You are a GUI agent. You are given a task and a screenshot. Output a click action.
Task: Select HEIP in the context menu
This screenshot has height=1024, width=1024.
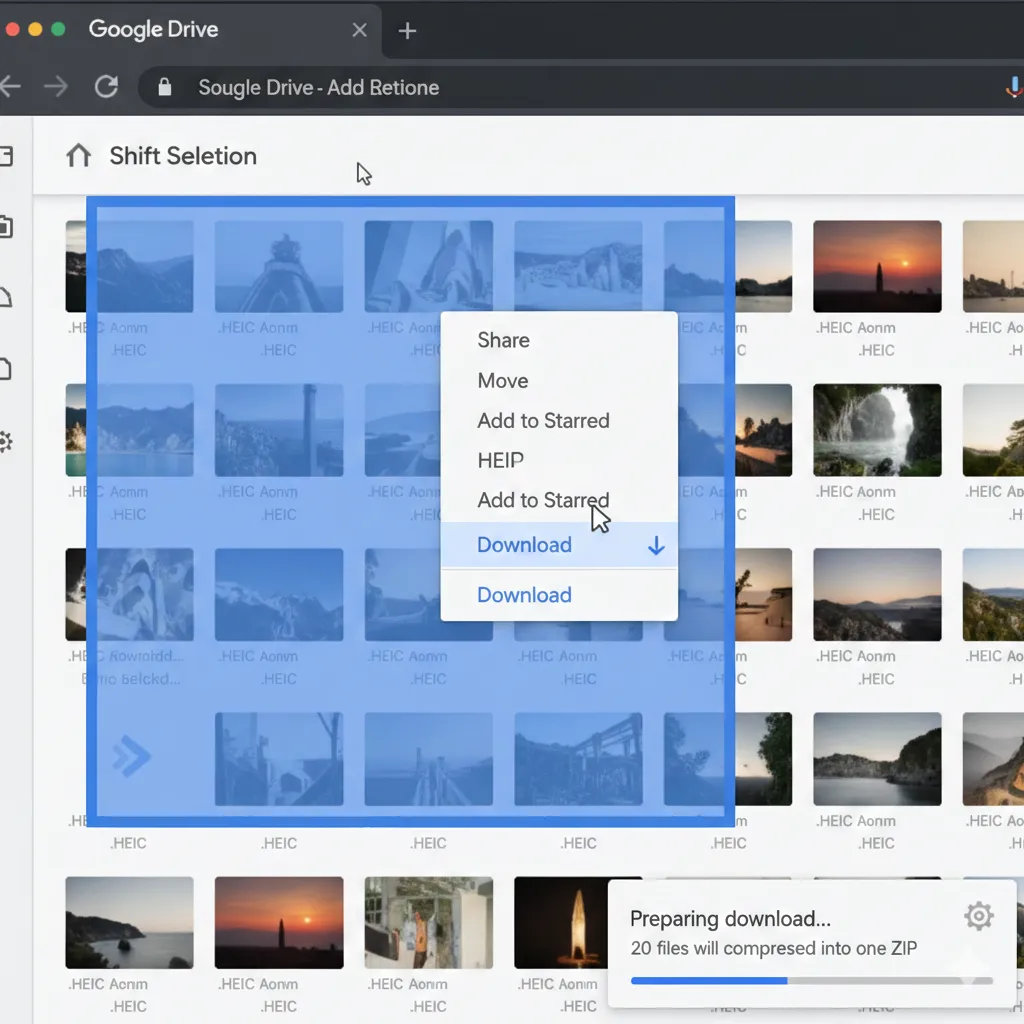(501, 460)
